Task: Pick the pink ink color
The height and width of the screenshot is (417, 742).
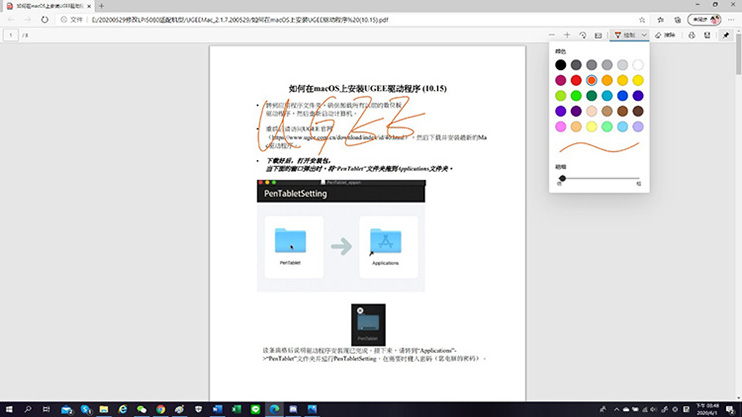Action: click(561, 126)
